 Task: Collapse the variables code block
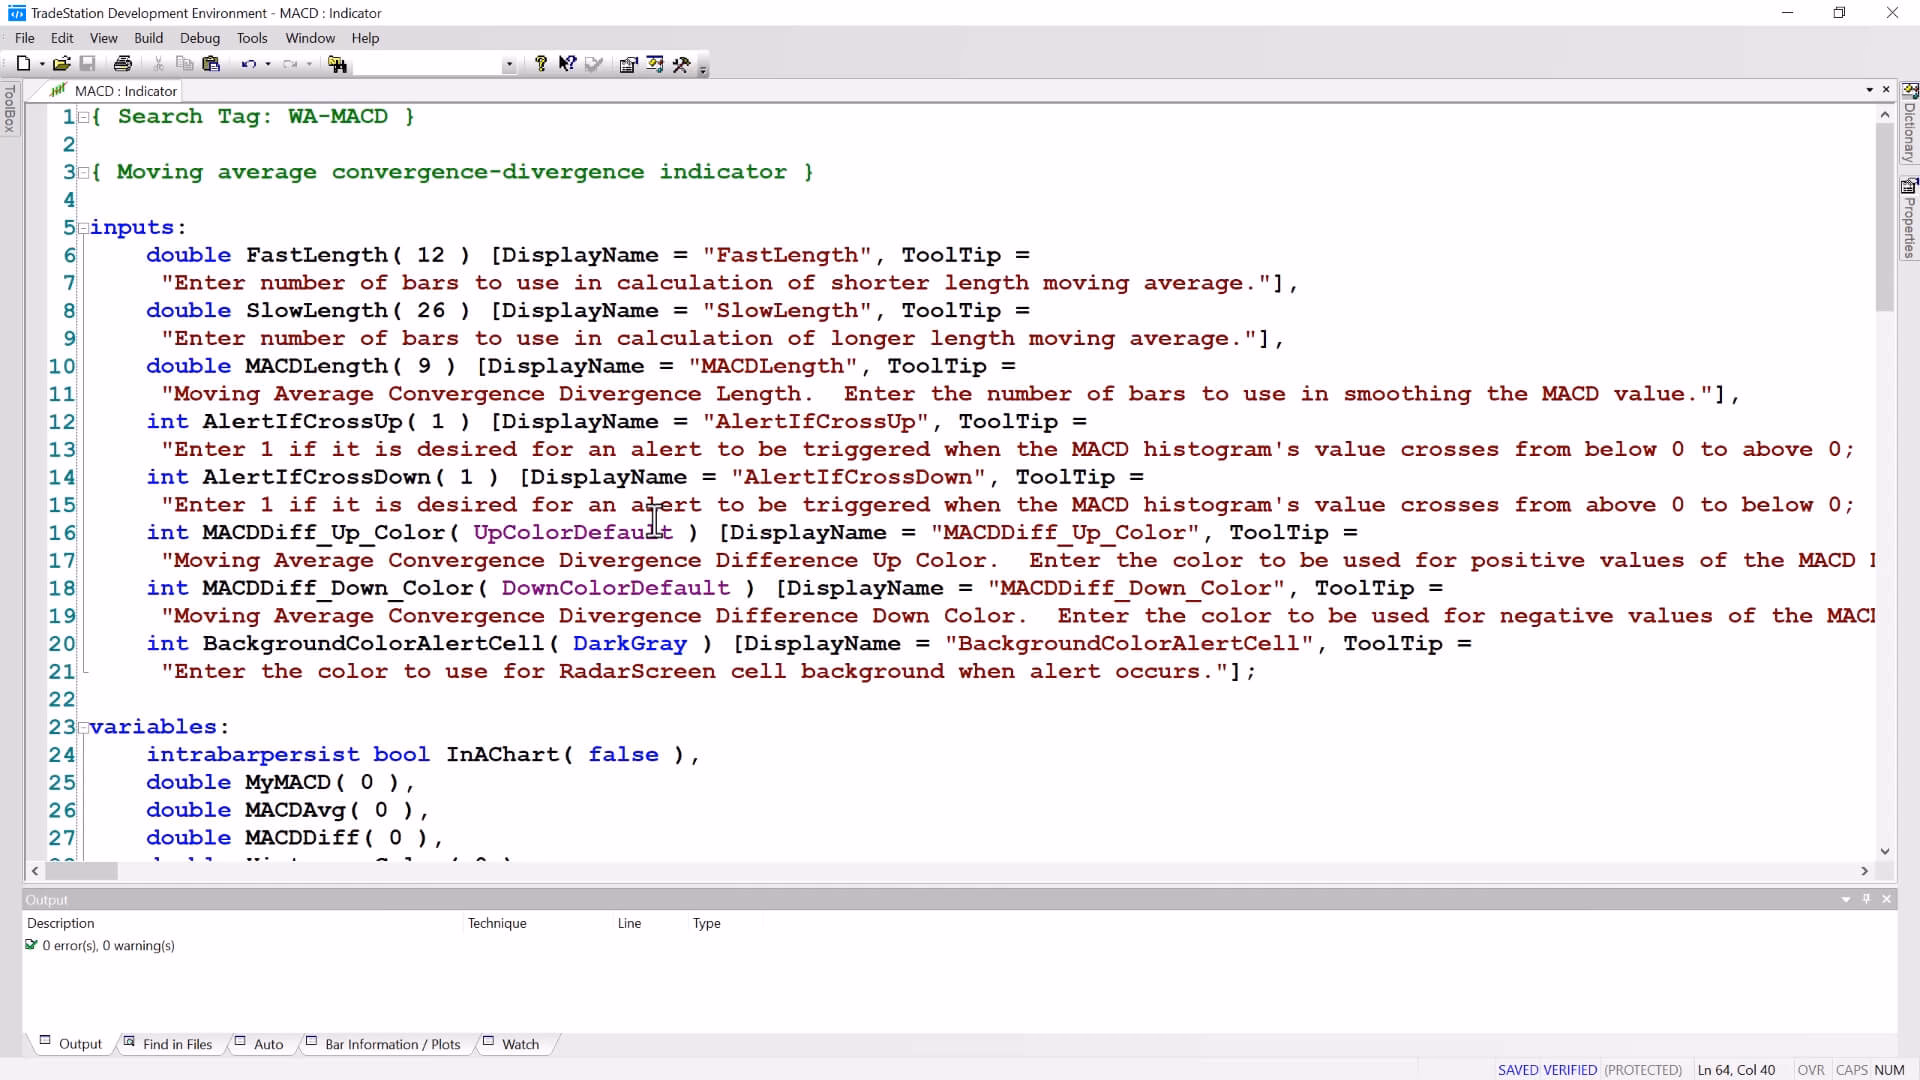(82, 727)
